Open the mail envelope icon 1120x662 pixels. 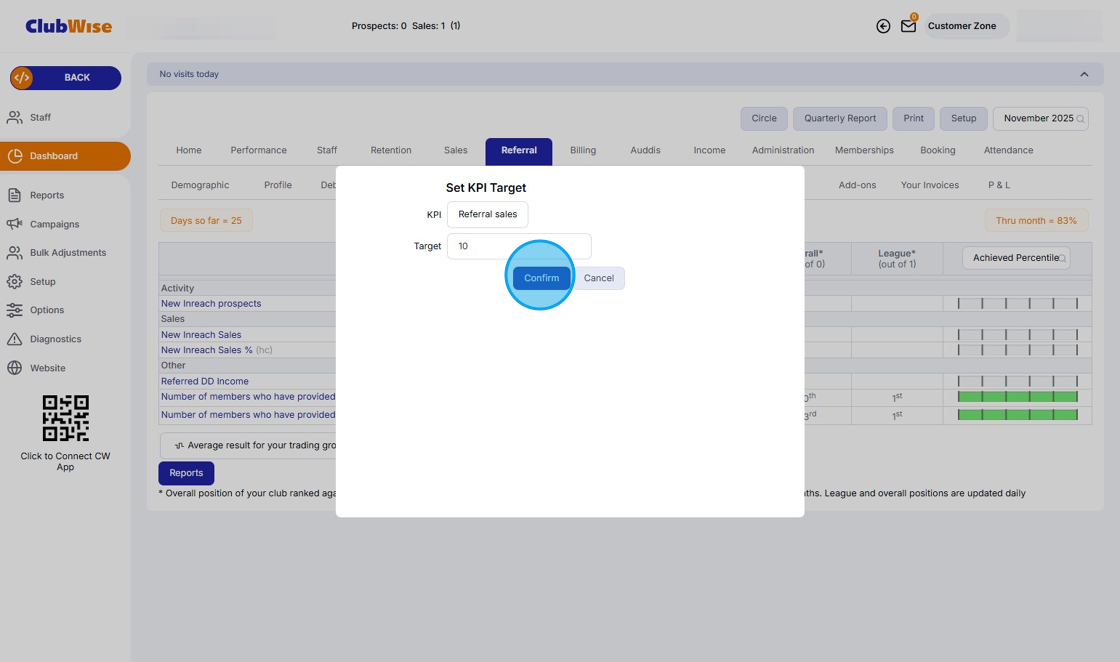tap(908, 26)
